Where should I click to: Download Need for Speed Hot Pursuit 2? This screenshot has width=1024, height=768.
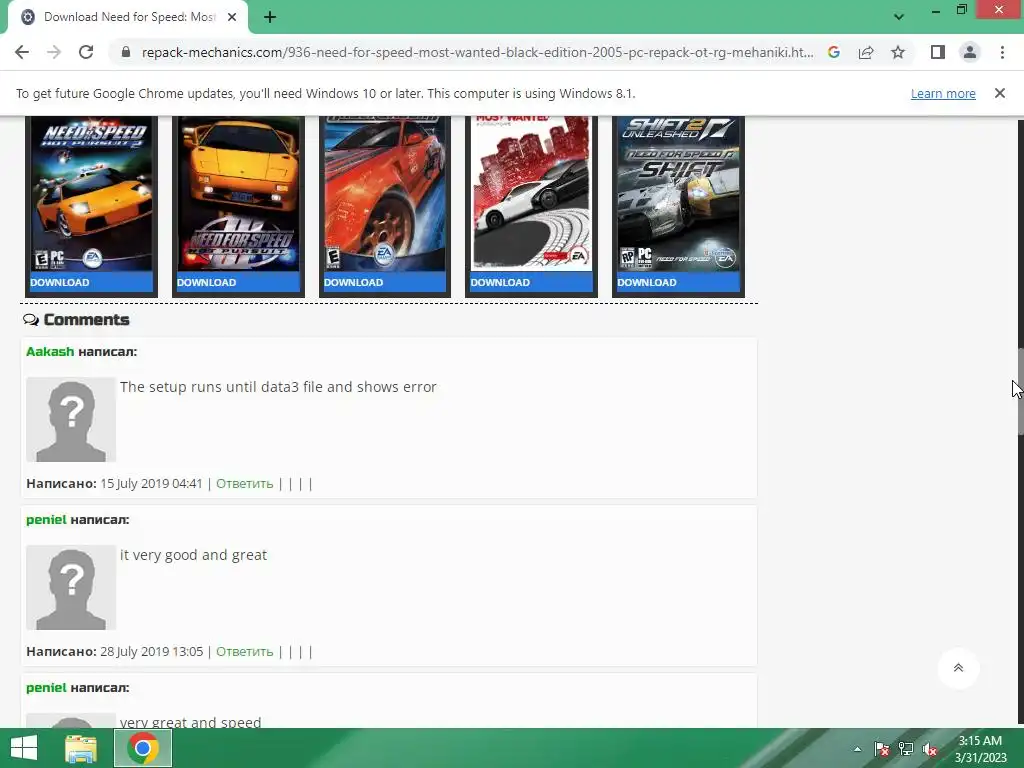tap(59, 282)
